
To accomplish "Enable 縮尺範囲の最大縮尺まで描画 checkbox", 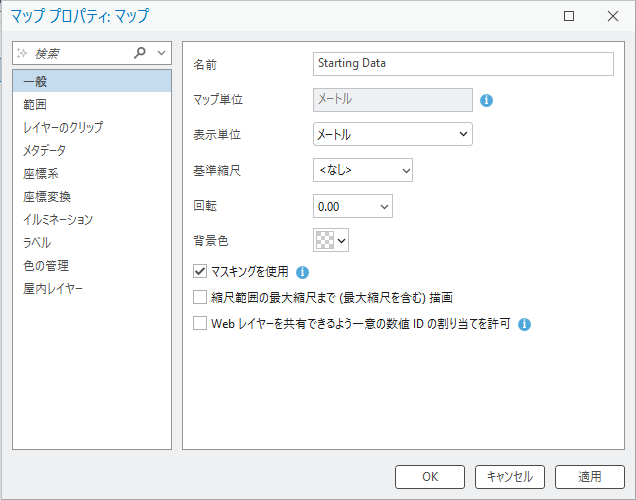I will tap(200, 297).
